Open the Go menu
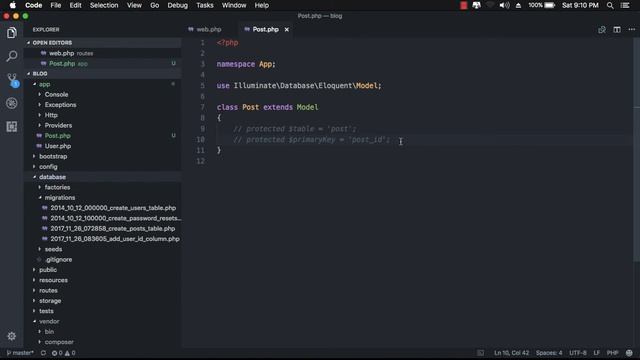Screen dimensions: 640x360 (155, 5)
